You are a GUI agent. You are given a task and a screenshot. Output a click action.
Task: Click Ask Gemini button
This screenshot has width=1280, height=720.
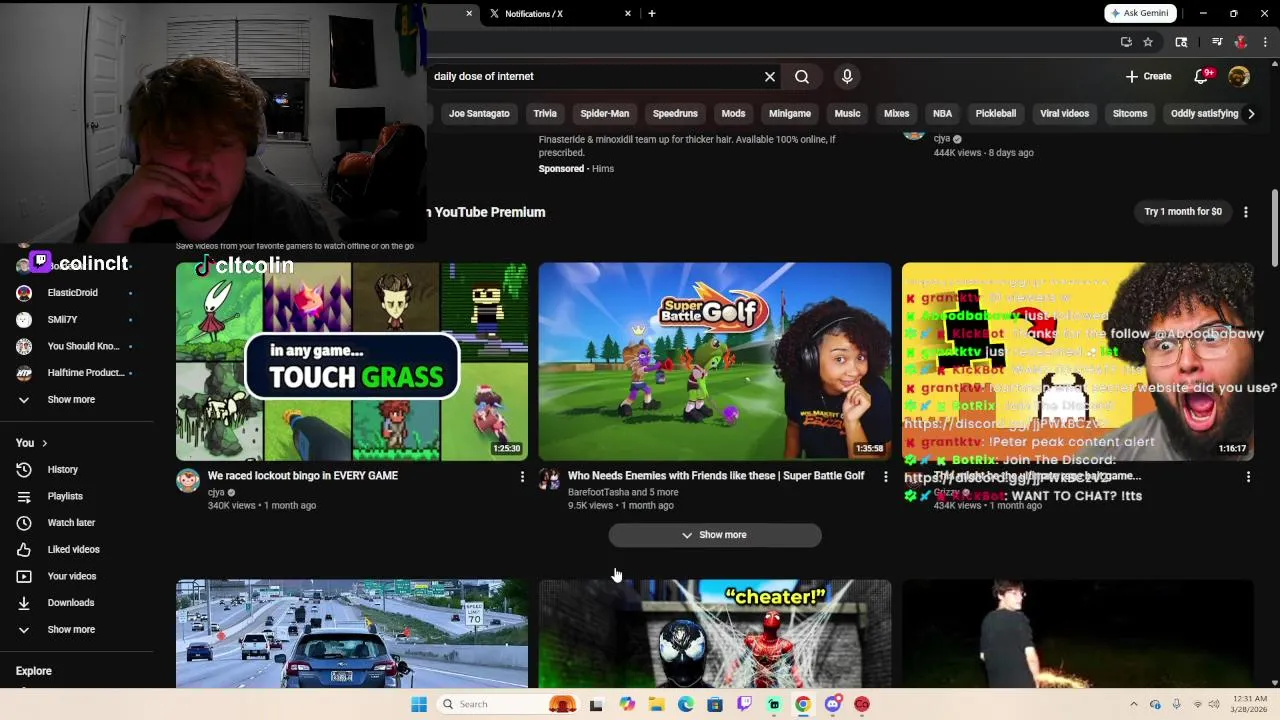tap(1140, 13)
